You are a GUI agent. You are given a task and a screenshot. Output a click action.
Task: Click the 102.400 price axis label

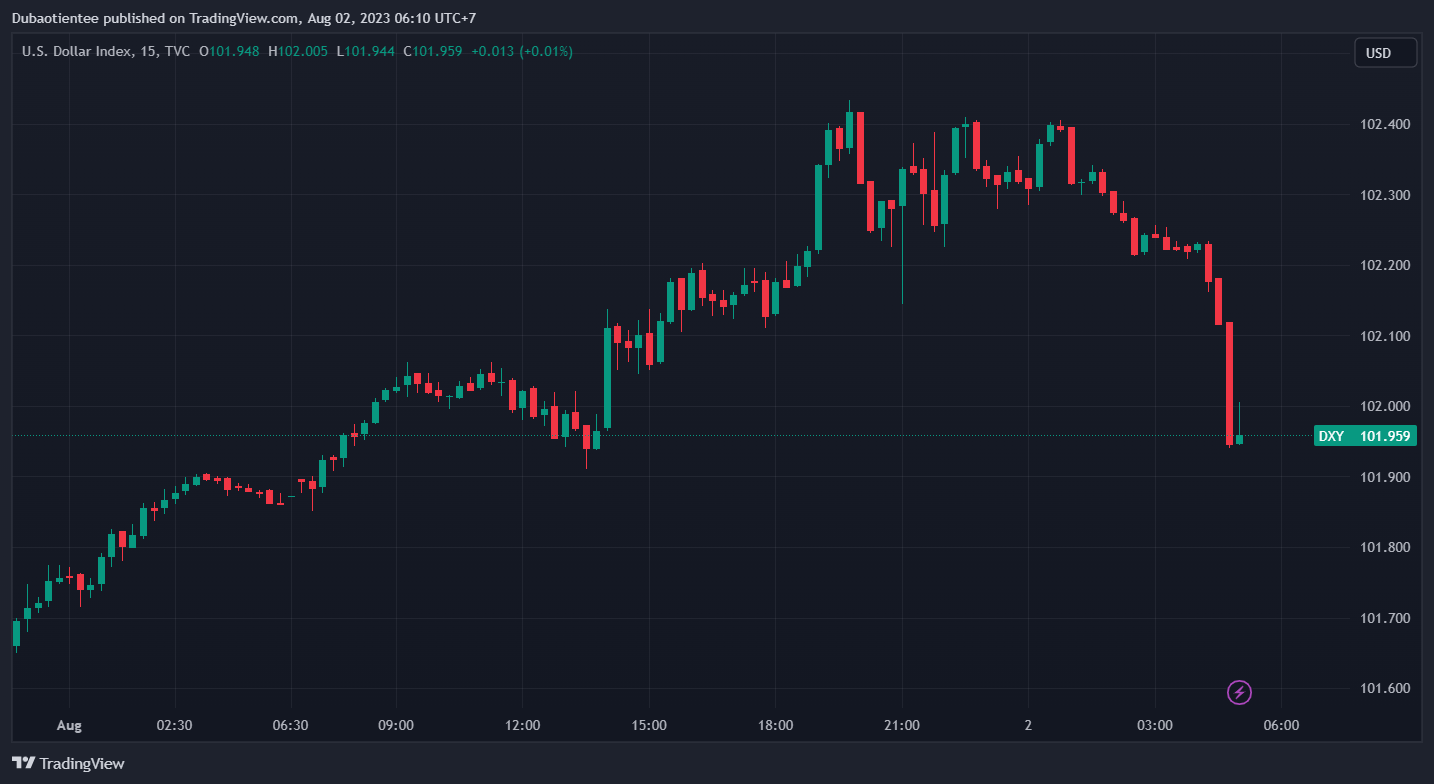(x=1385, y=124)
